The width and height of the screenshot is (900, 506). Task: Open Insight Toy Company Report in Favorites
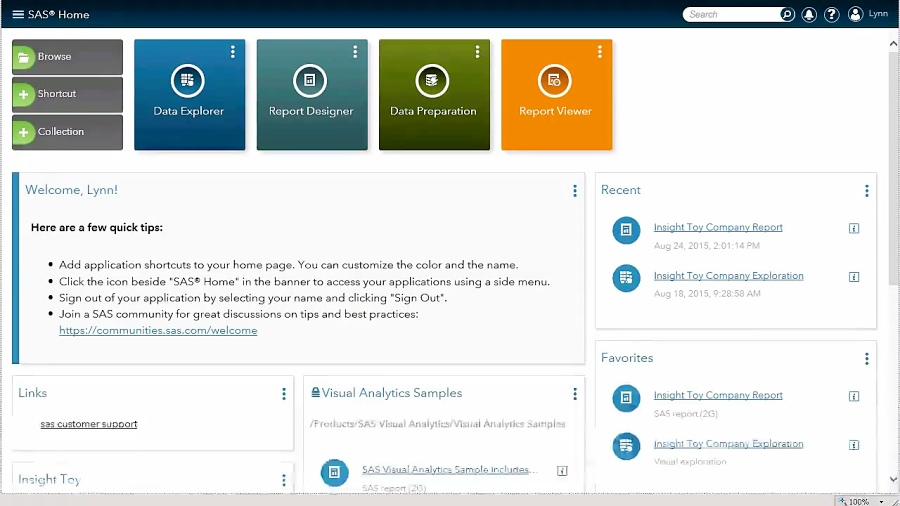click(x=718, y=395)
